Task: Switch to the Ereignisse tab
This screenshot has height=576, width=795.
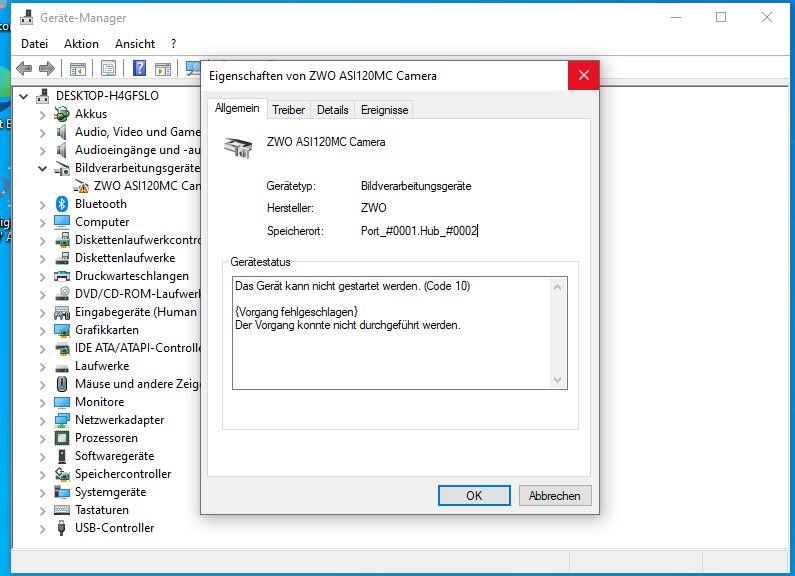Action: 384,110
